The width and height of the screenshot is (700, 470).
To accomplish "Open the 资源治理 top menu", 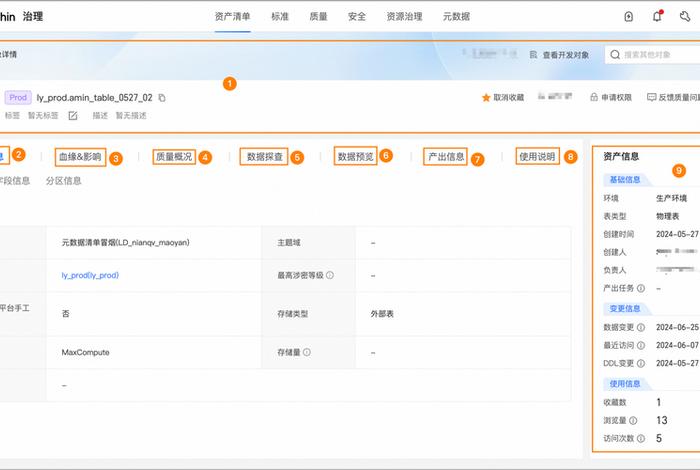I will point(403,17).
